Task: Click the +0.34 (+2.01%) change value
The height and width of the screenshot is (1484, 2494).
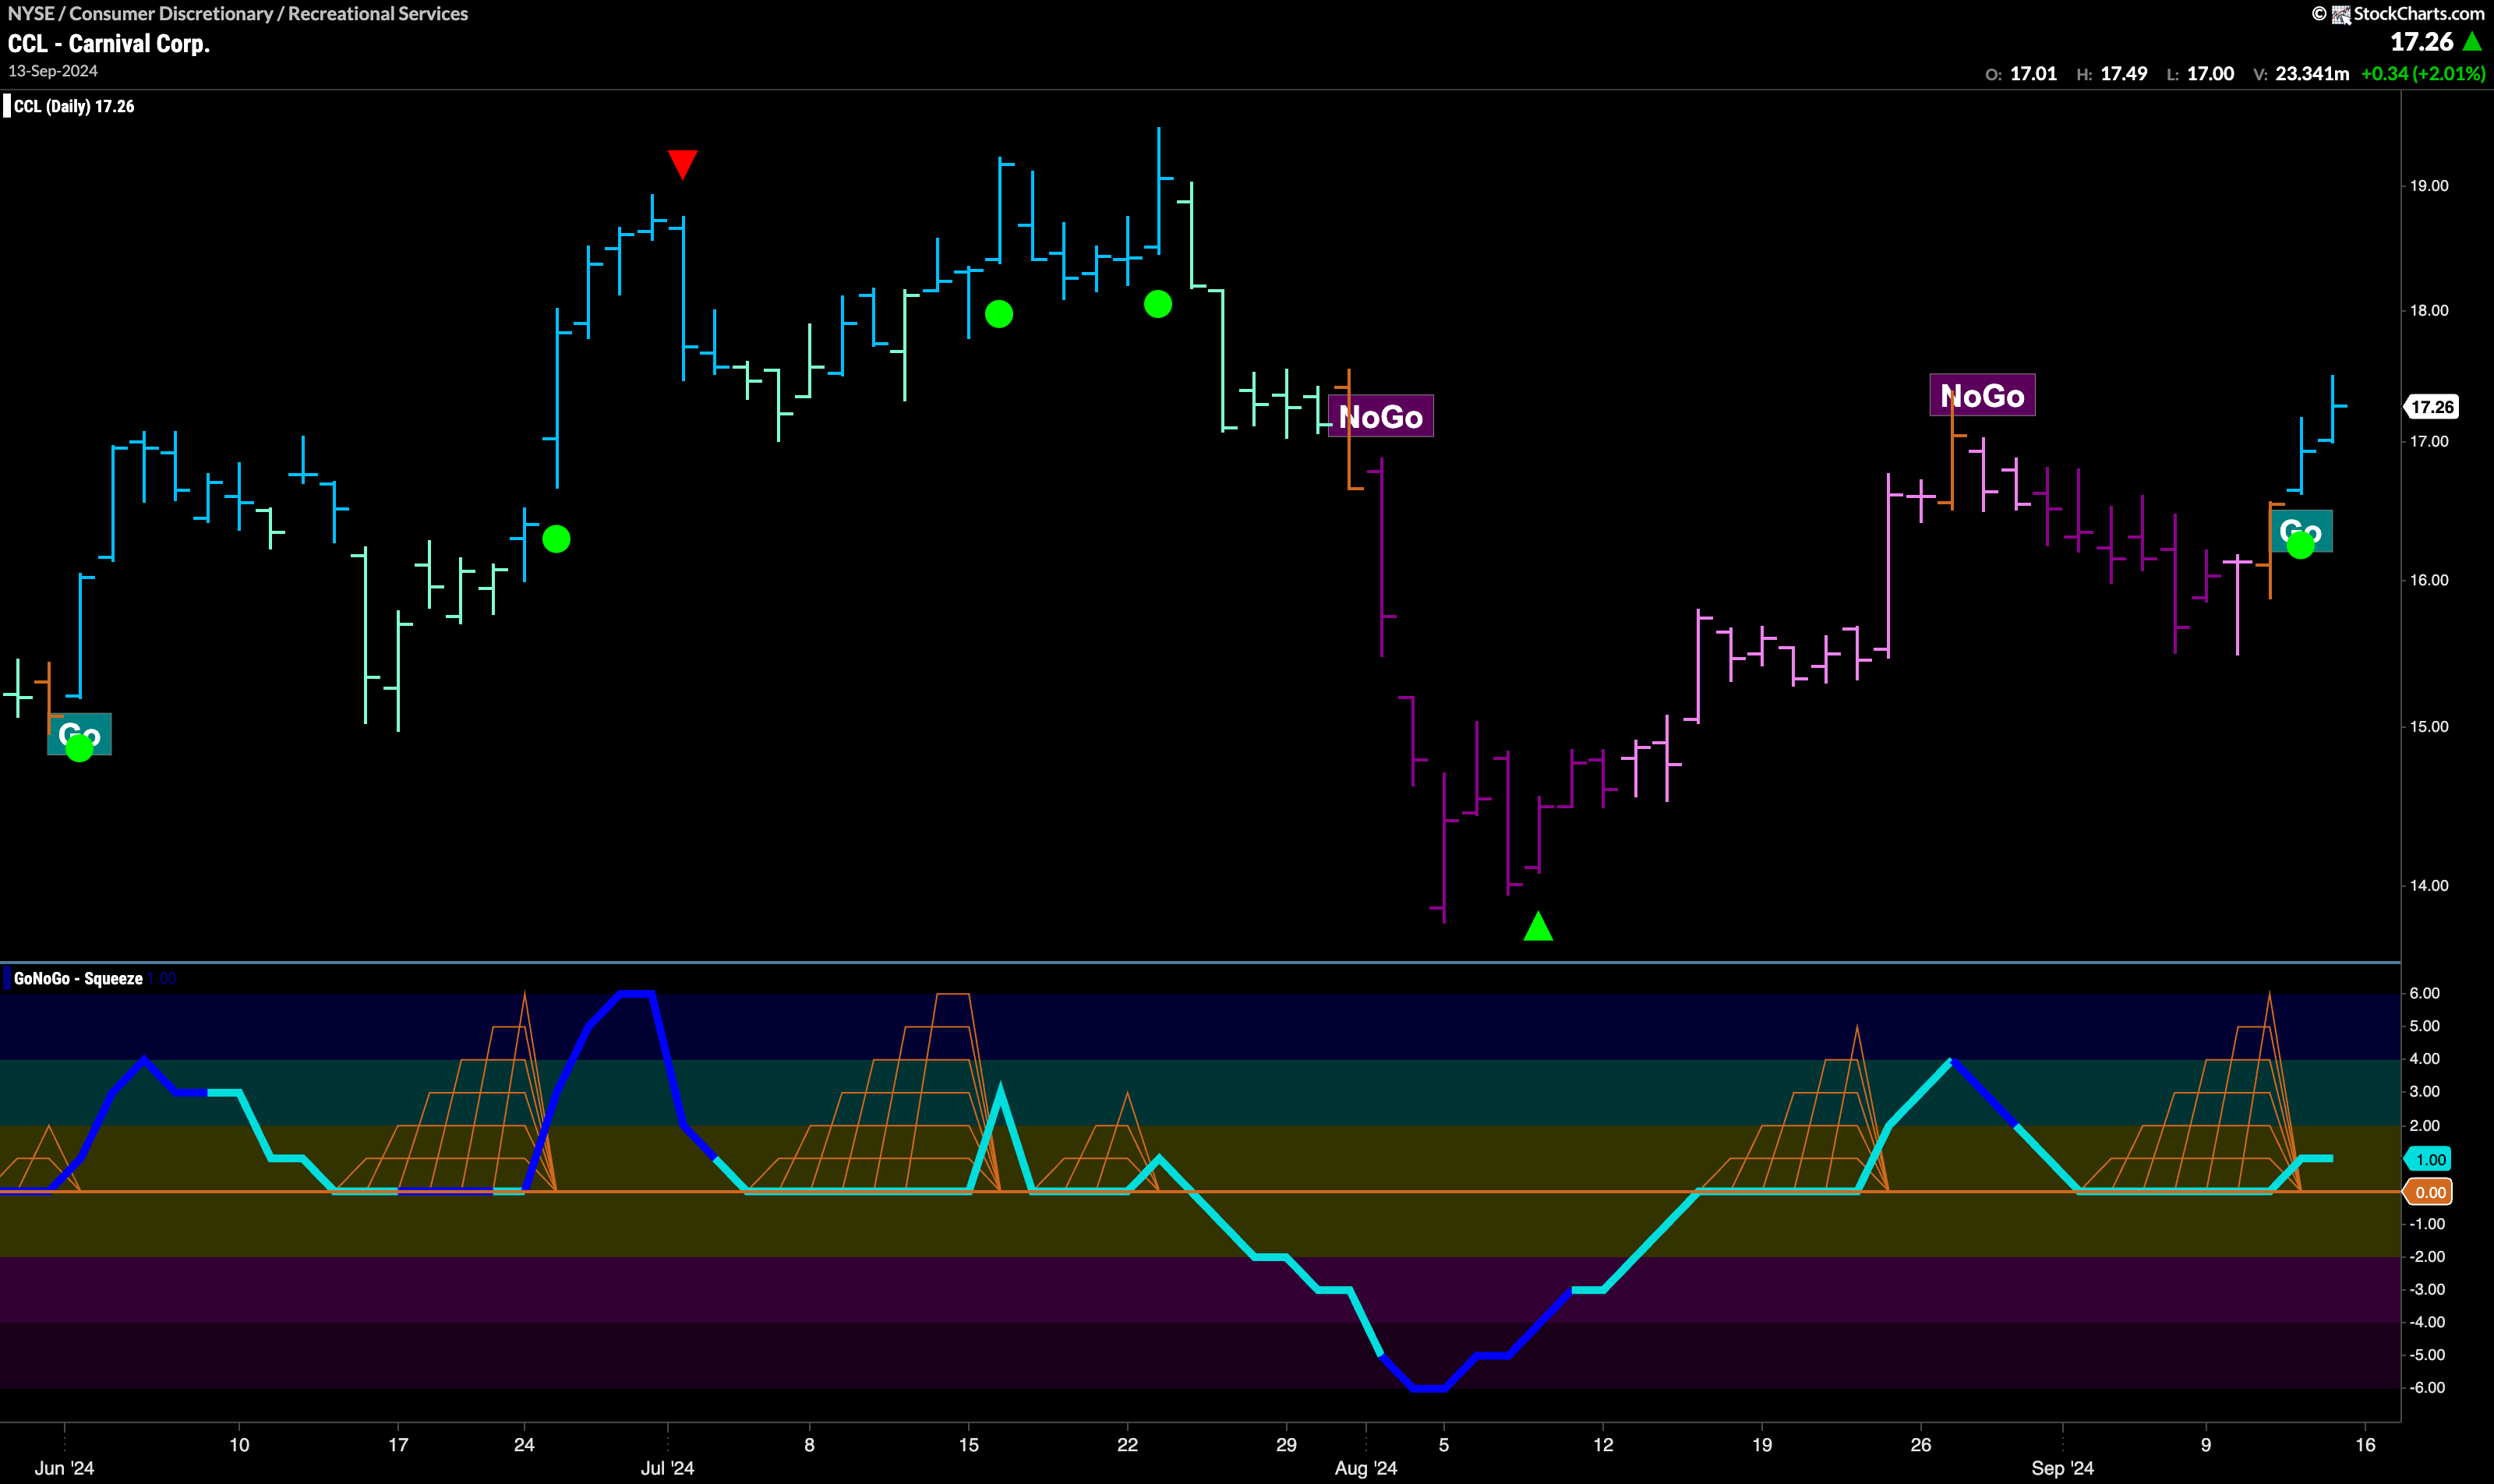Action: click(x=2422, y=74)
